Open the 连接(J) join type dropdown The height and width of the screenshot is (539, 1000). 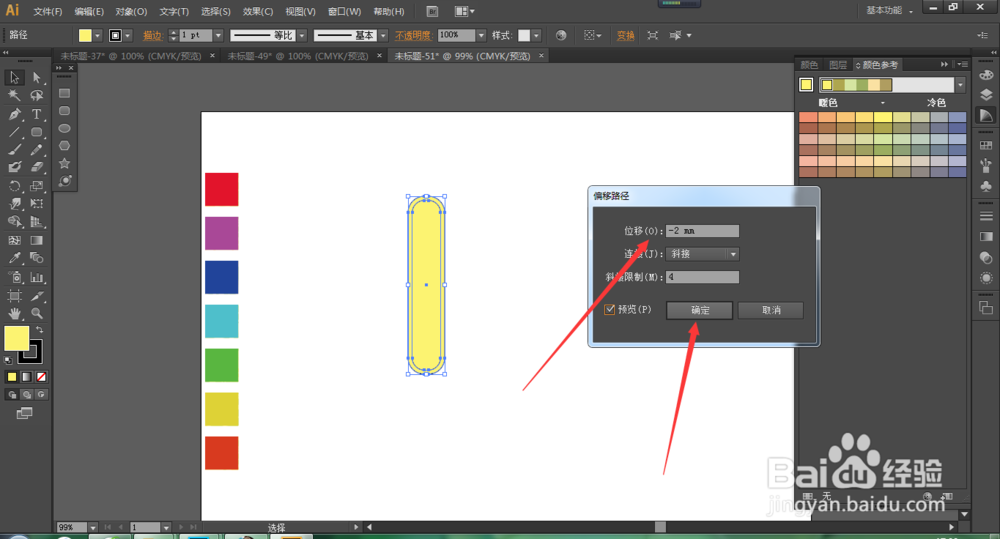pyautogui.click(x=702, y=254)
